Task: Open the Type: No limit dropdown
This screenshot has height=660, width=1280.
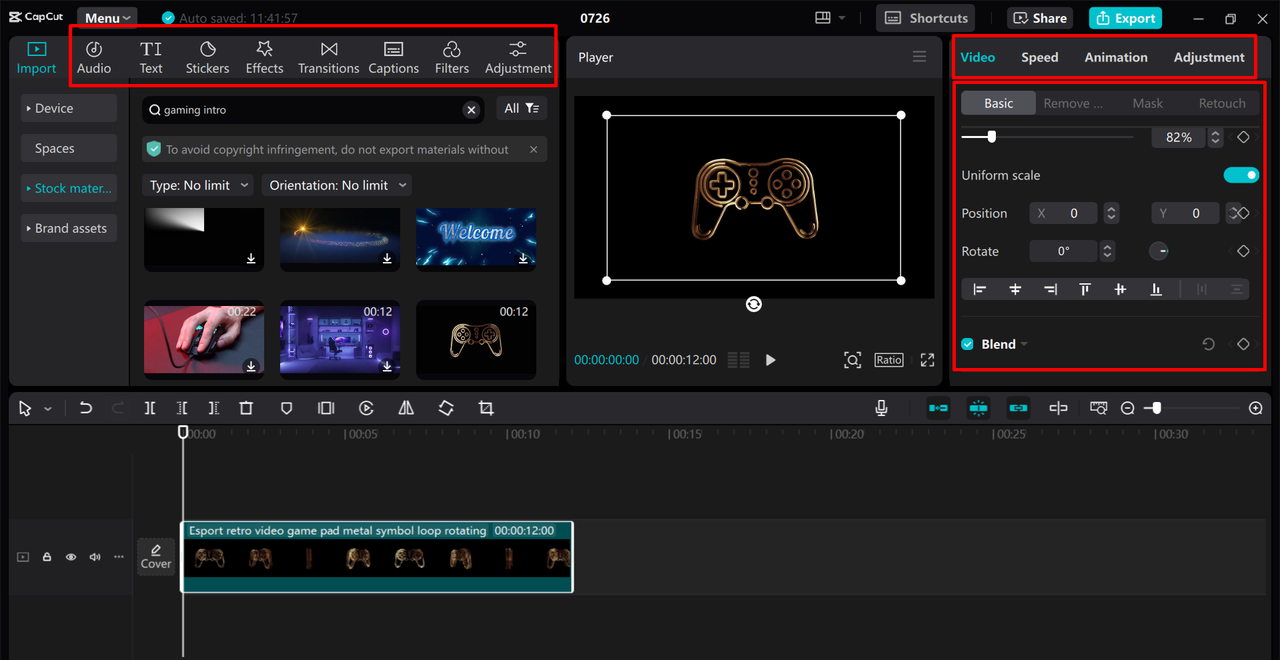Action: [197, 185]
